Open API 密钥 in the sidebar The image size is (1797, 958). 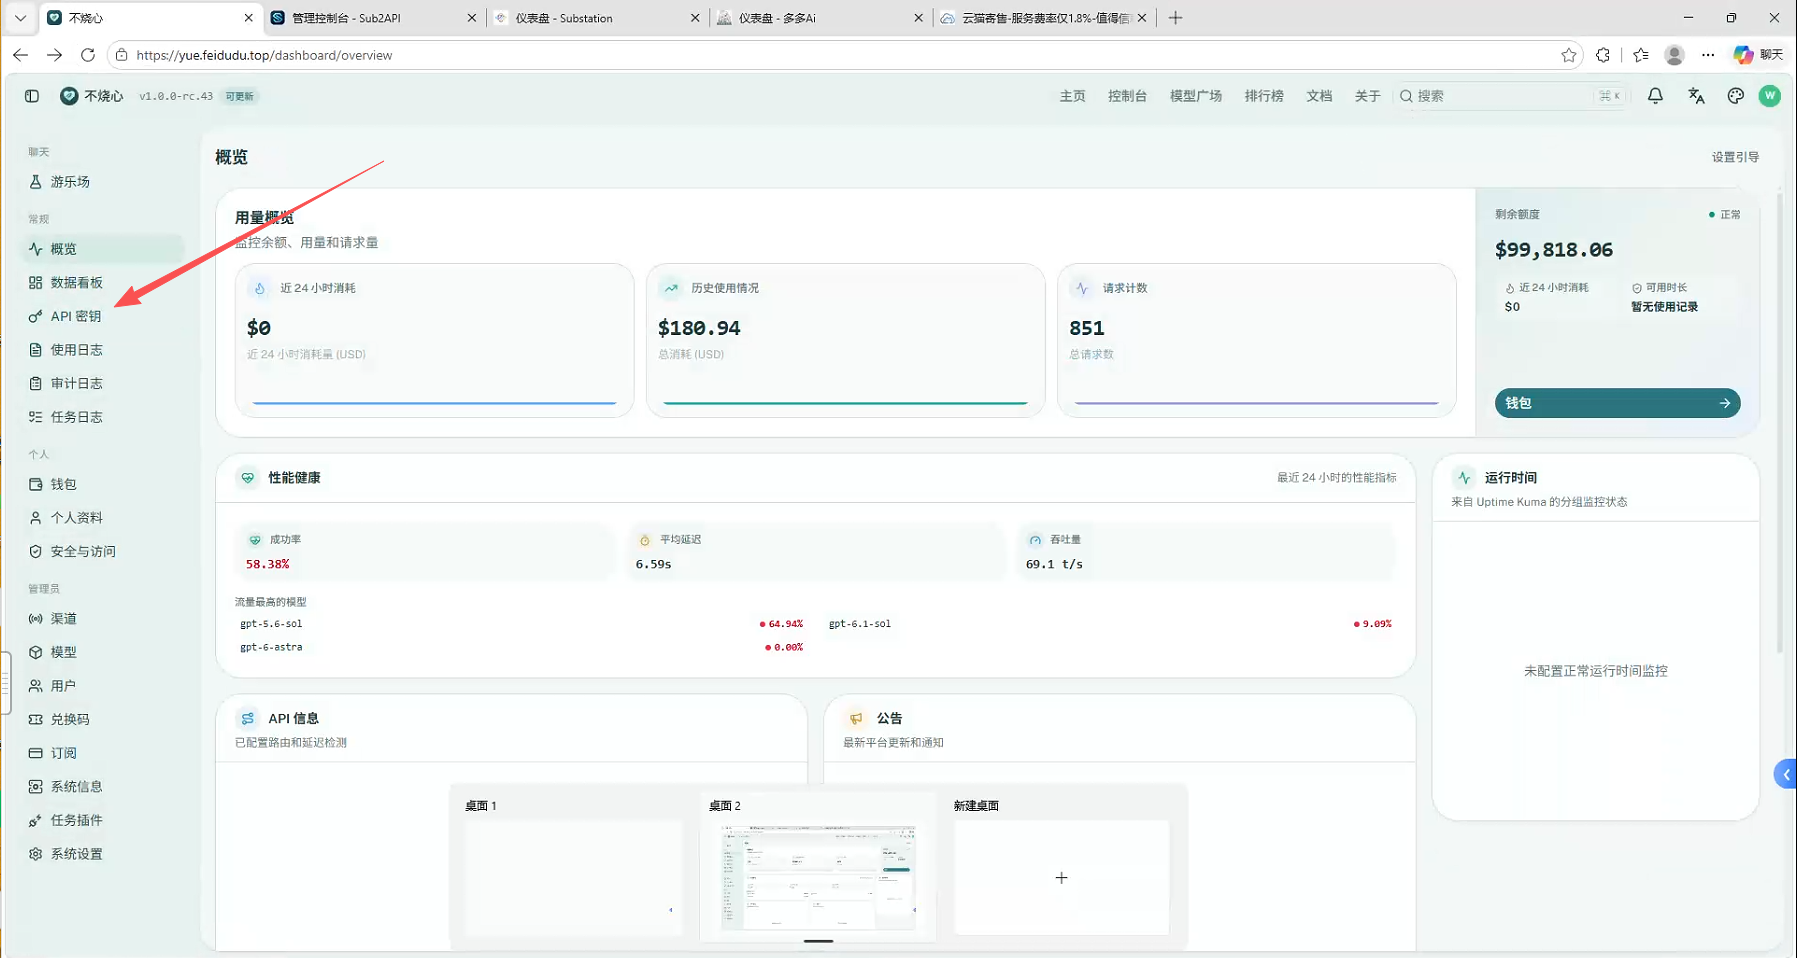(103, 316)
